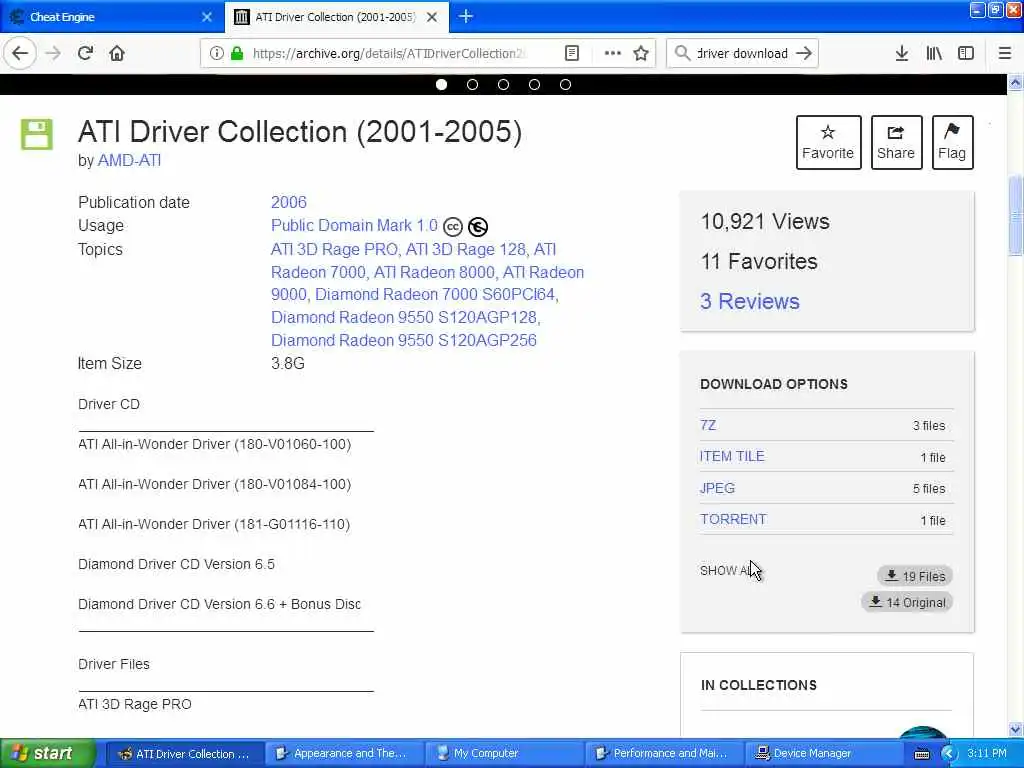Select the second carousel dot
The image size is (1024, 768).
coord(473,84)
